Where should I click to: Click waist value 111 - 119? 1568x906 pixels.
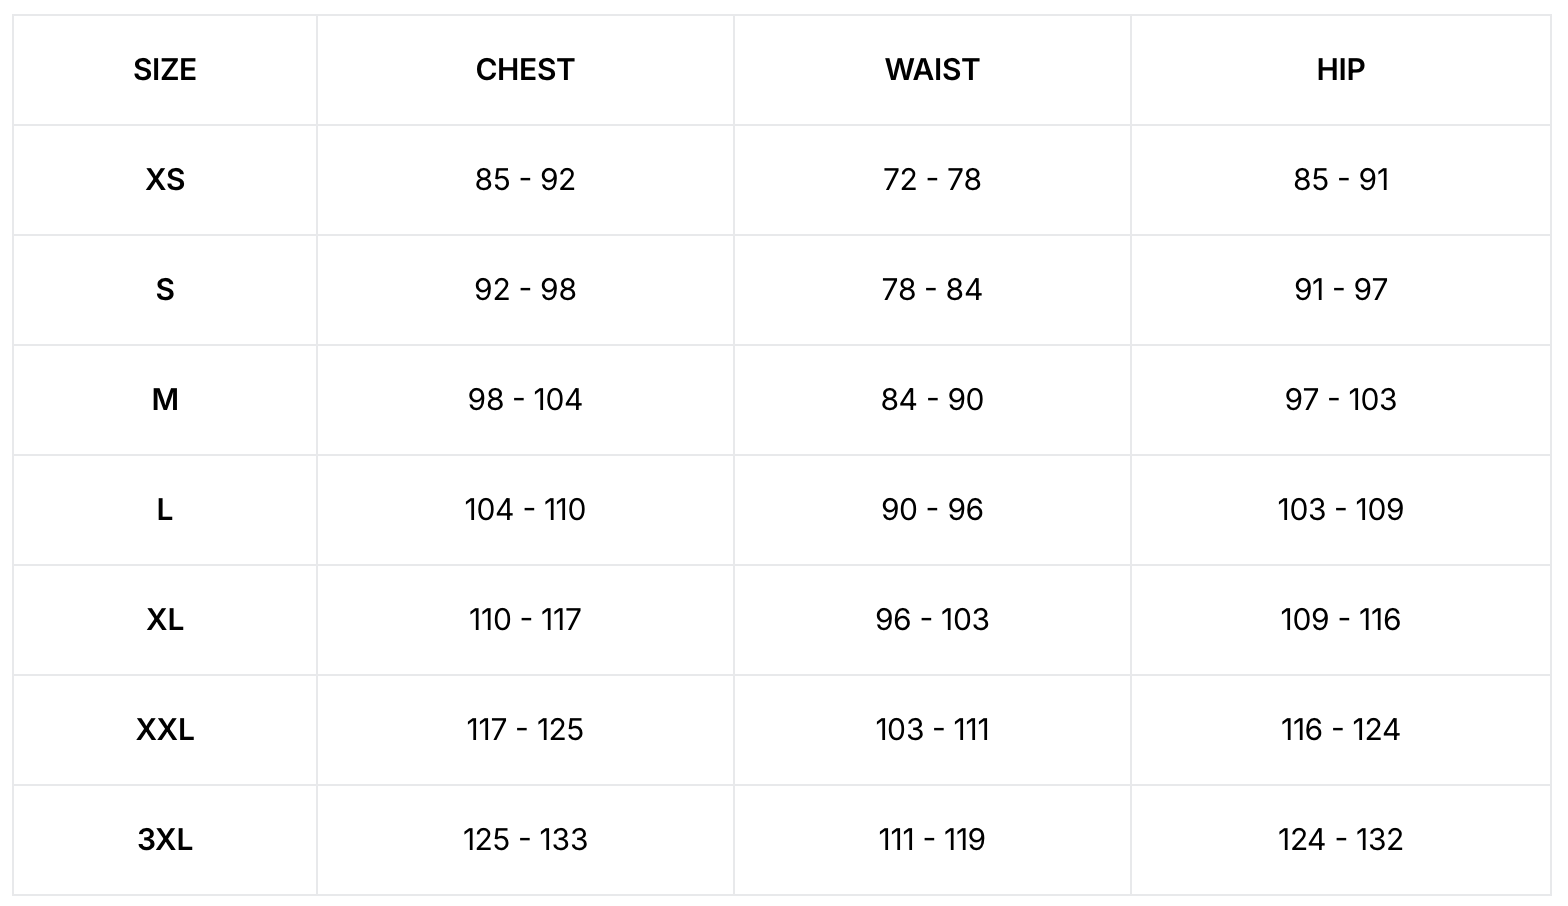(932, 840)
